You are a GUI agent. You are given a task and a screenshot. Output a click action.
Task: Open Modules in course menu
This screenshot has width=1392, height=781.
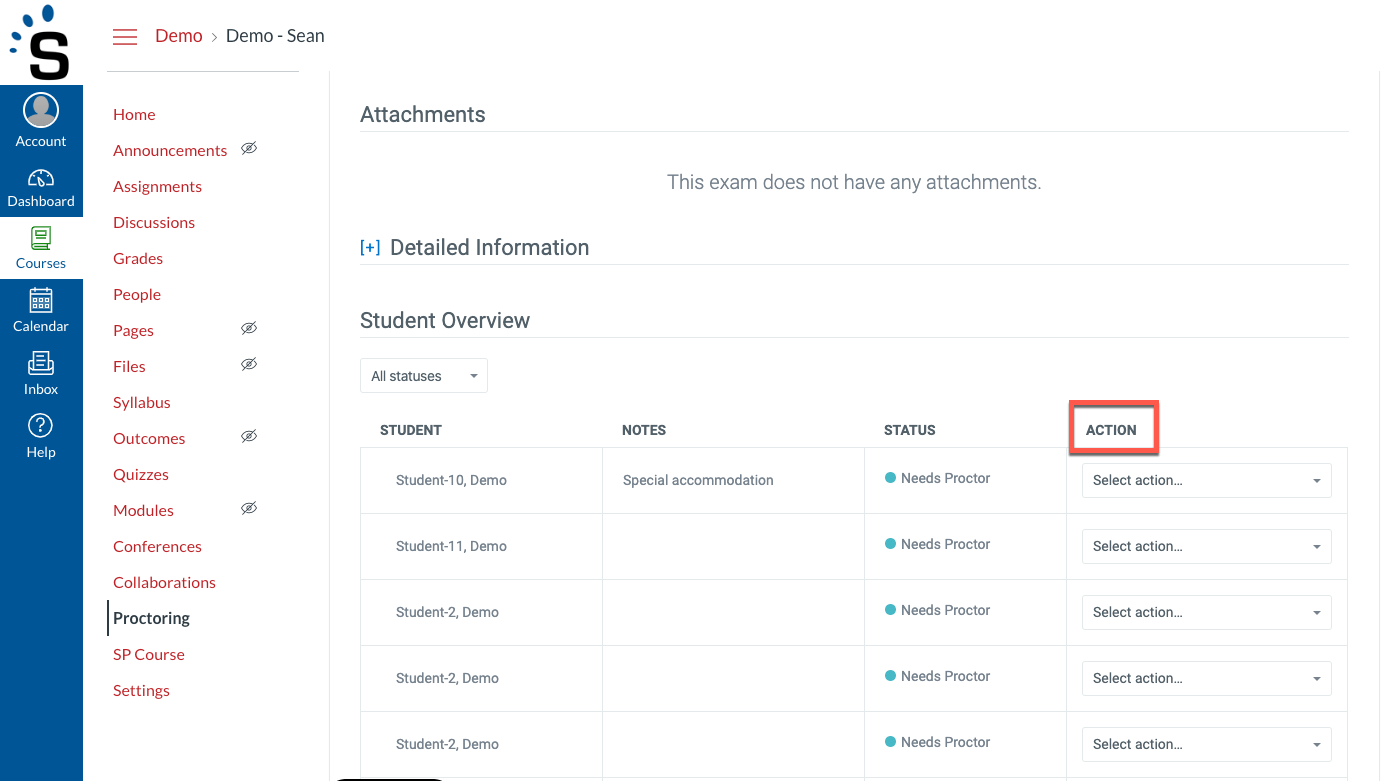coord(143,511)
